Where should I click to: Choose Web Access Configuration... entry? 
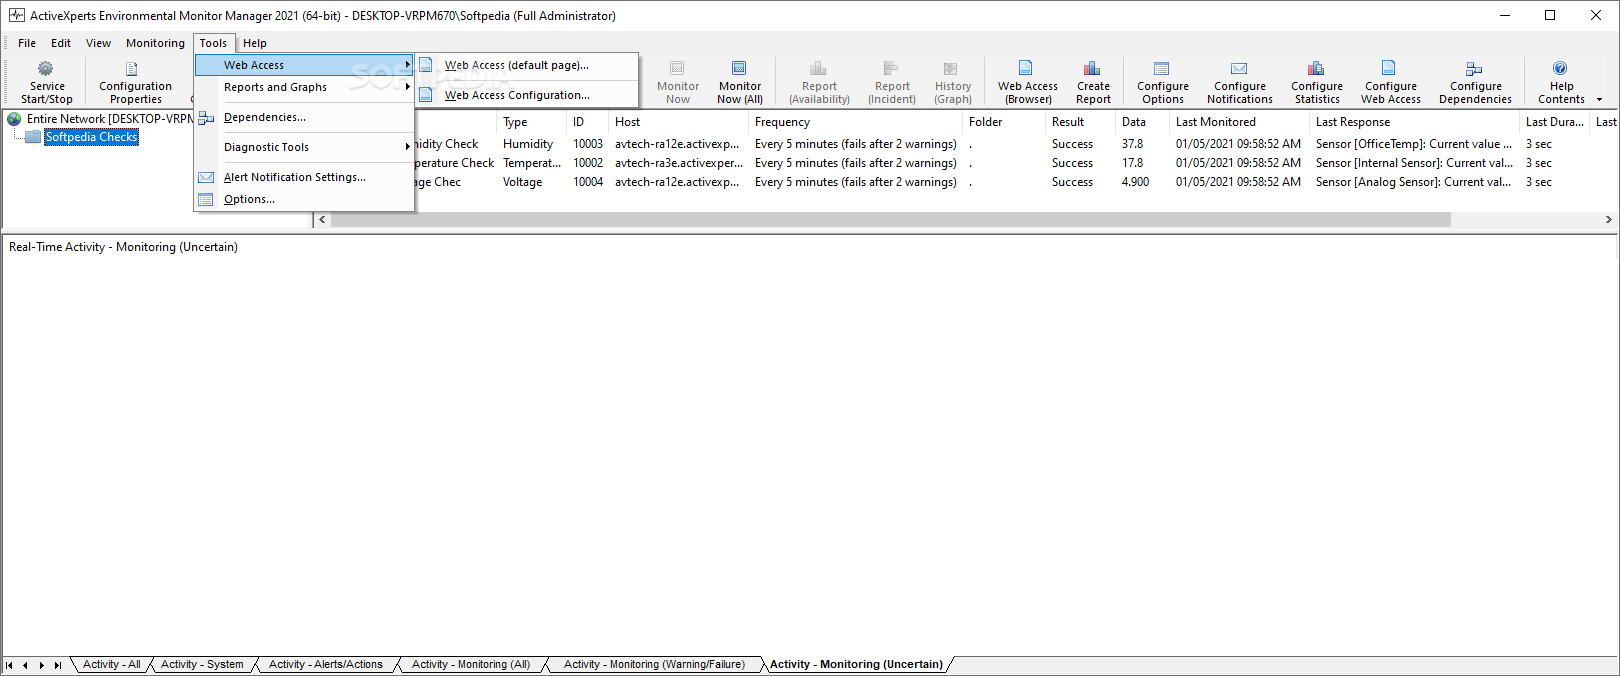coord(526,95)
